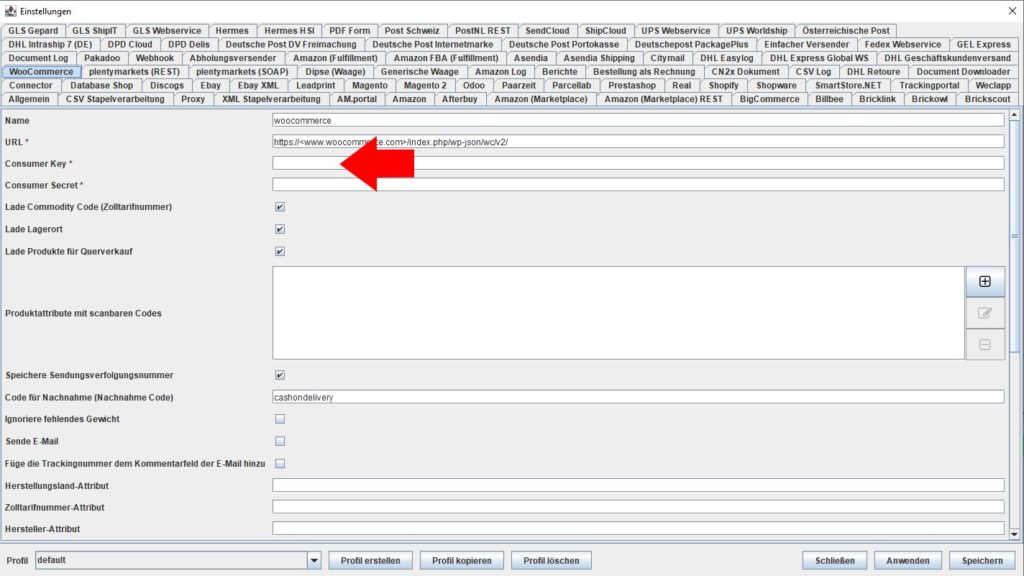
Task: Click the add attribute plus icon
Action: pyautogui.click(x=985, y=281)
